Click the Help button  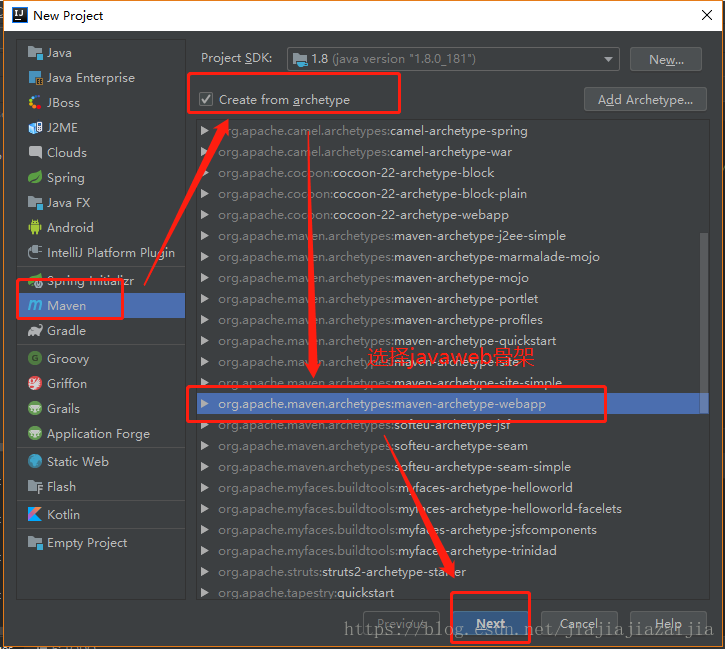668,624
